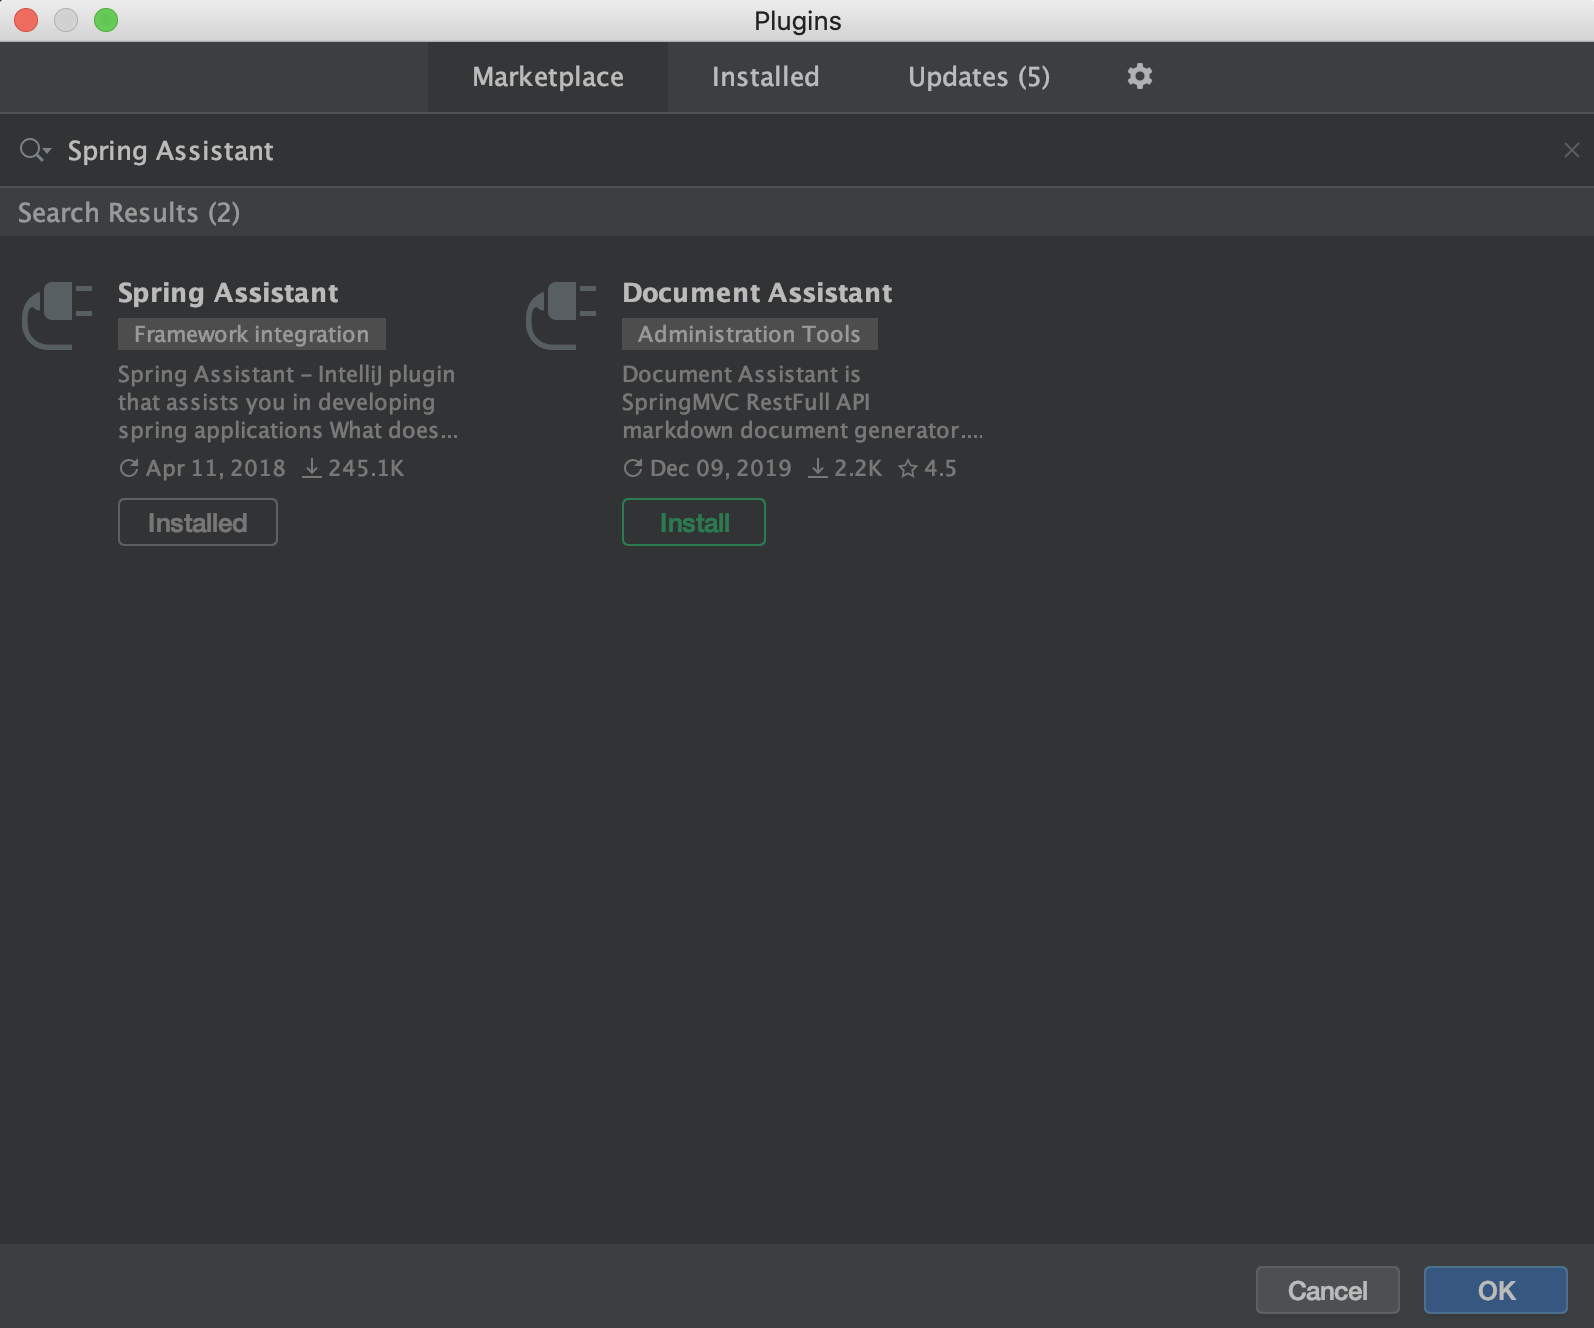Viewport: 1594px width, 1328px height.
Task: Open the Spring Assistant plugin title
Action: pos(228,293)
